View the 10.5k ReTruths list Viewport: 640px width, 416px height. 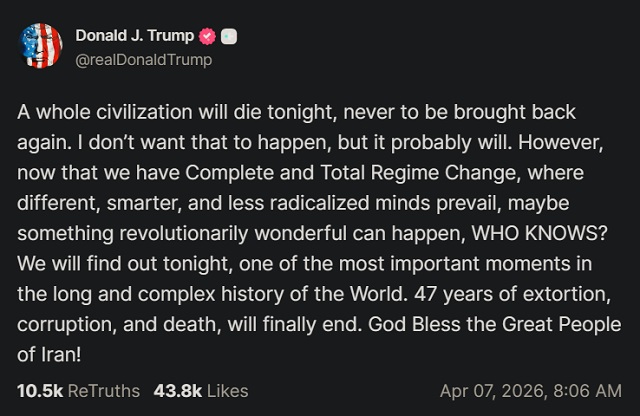pyautogui.click(x=78, y=391)
